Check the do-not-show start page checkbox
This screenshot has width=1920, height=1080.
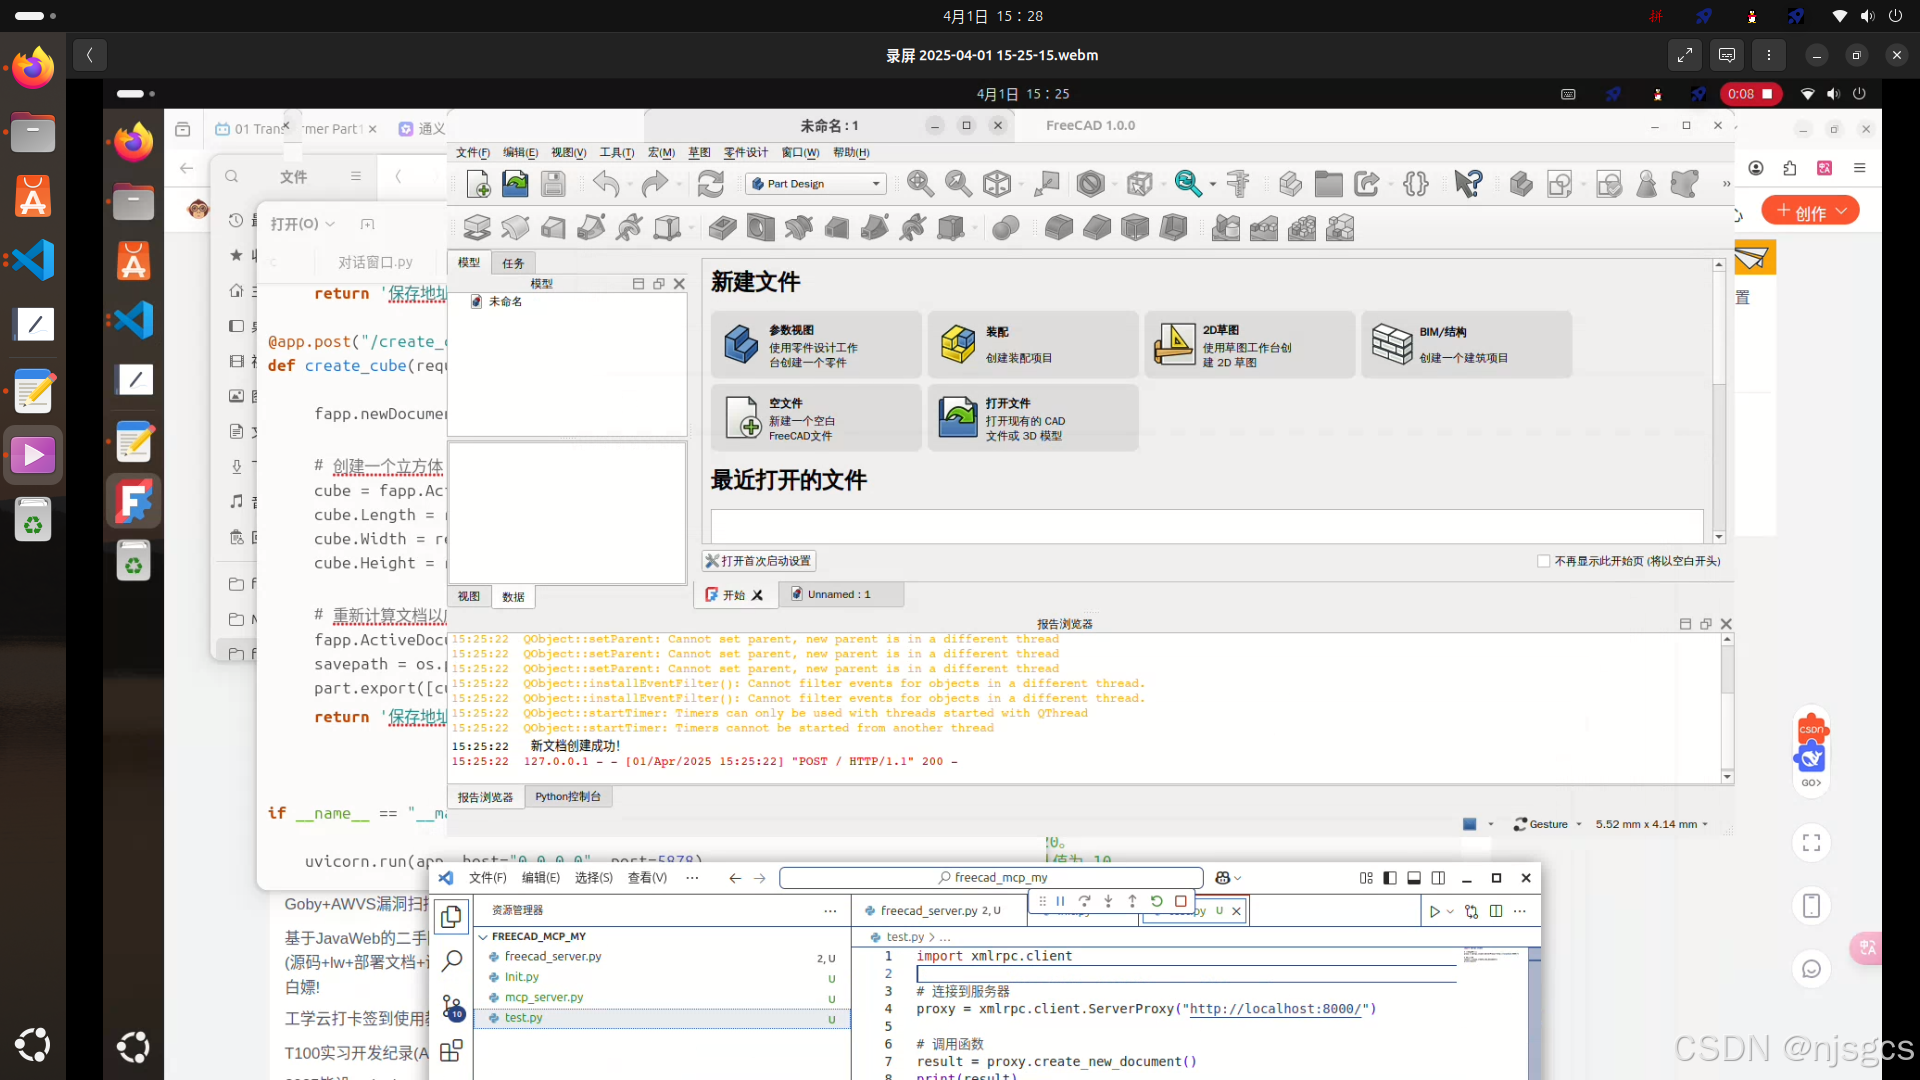1543,561
